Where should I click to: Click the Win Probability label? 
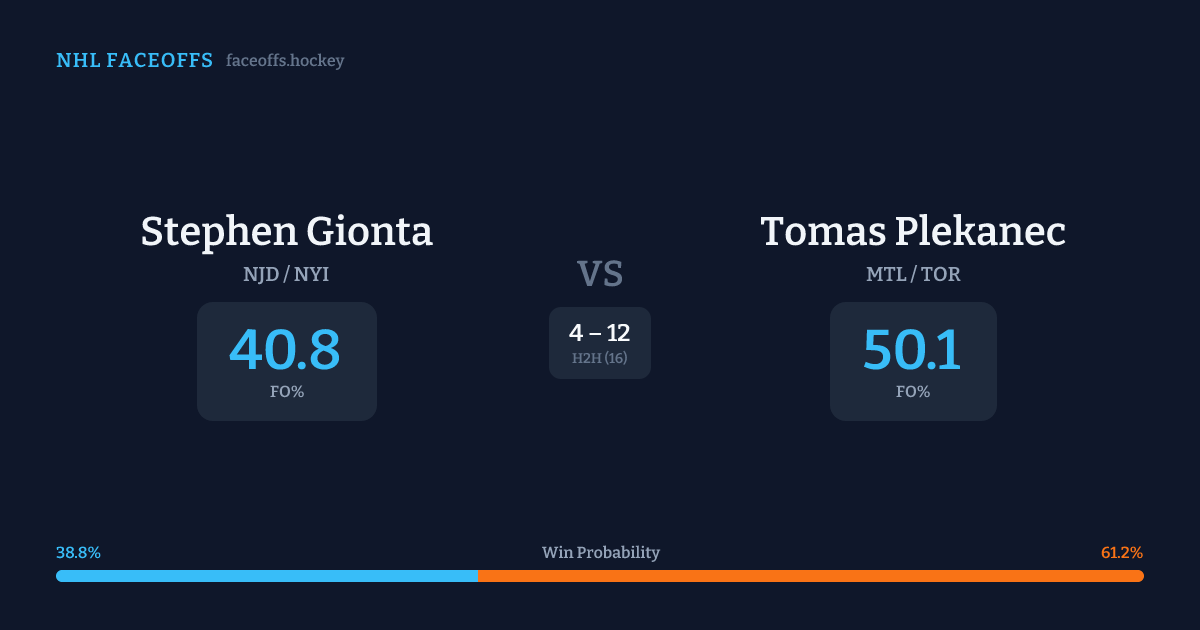[x=600, y=553]
